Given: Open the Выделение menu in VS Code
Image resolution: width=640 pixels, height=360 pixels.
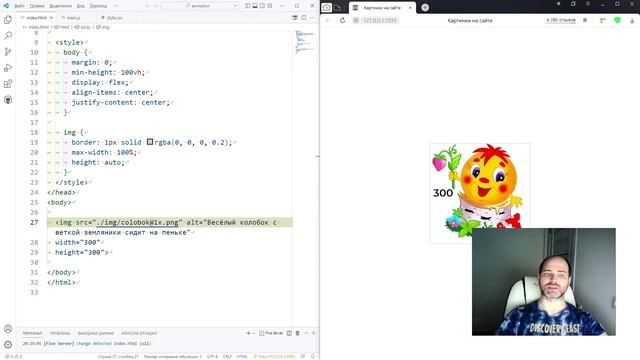Looking at the screenshot, I should (60, 6).
